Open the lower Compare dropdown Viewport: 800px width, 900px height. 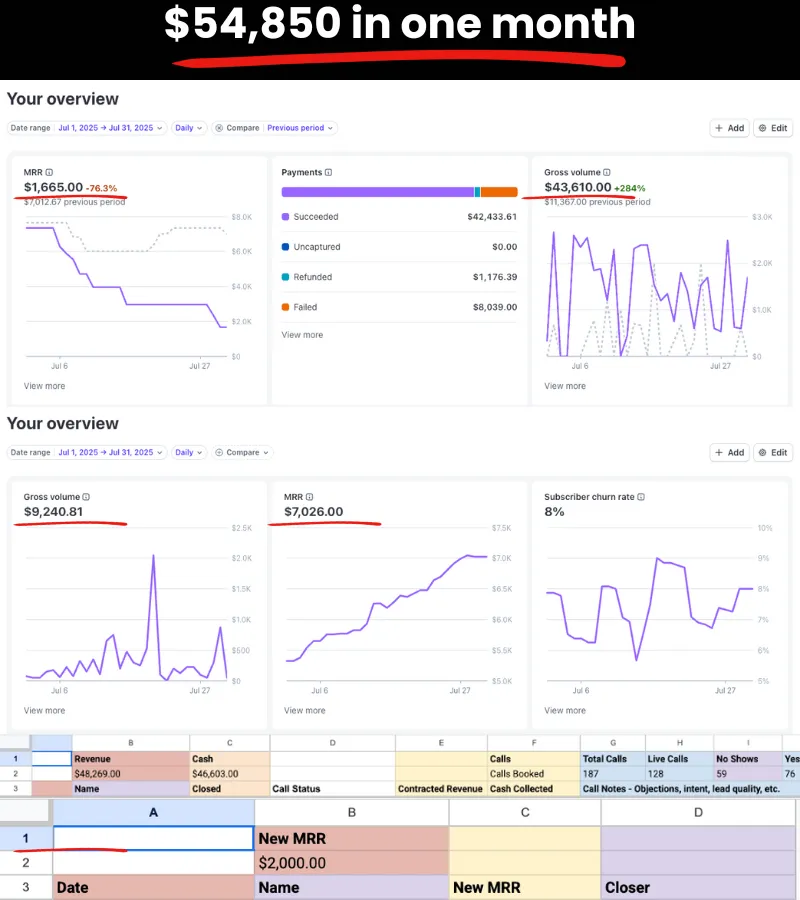(x=242, y=452)
